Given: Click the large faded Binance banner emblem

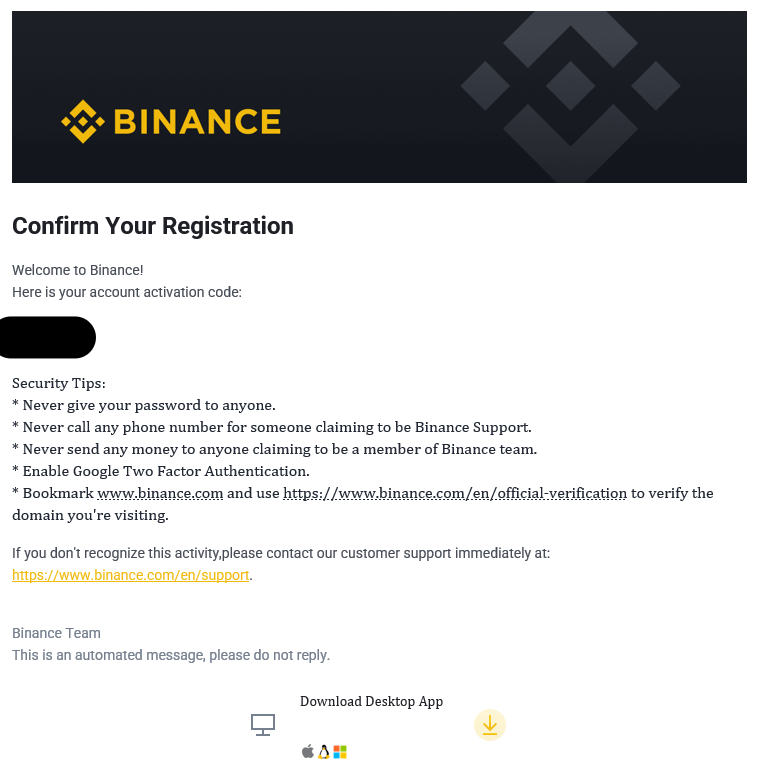Looking at the screenshot, I should (x=570, y=96).
